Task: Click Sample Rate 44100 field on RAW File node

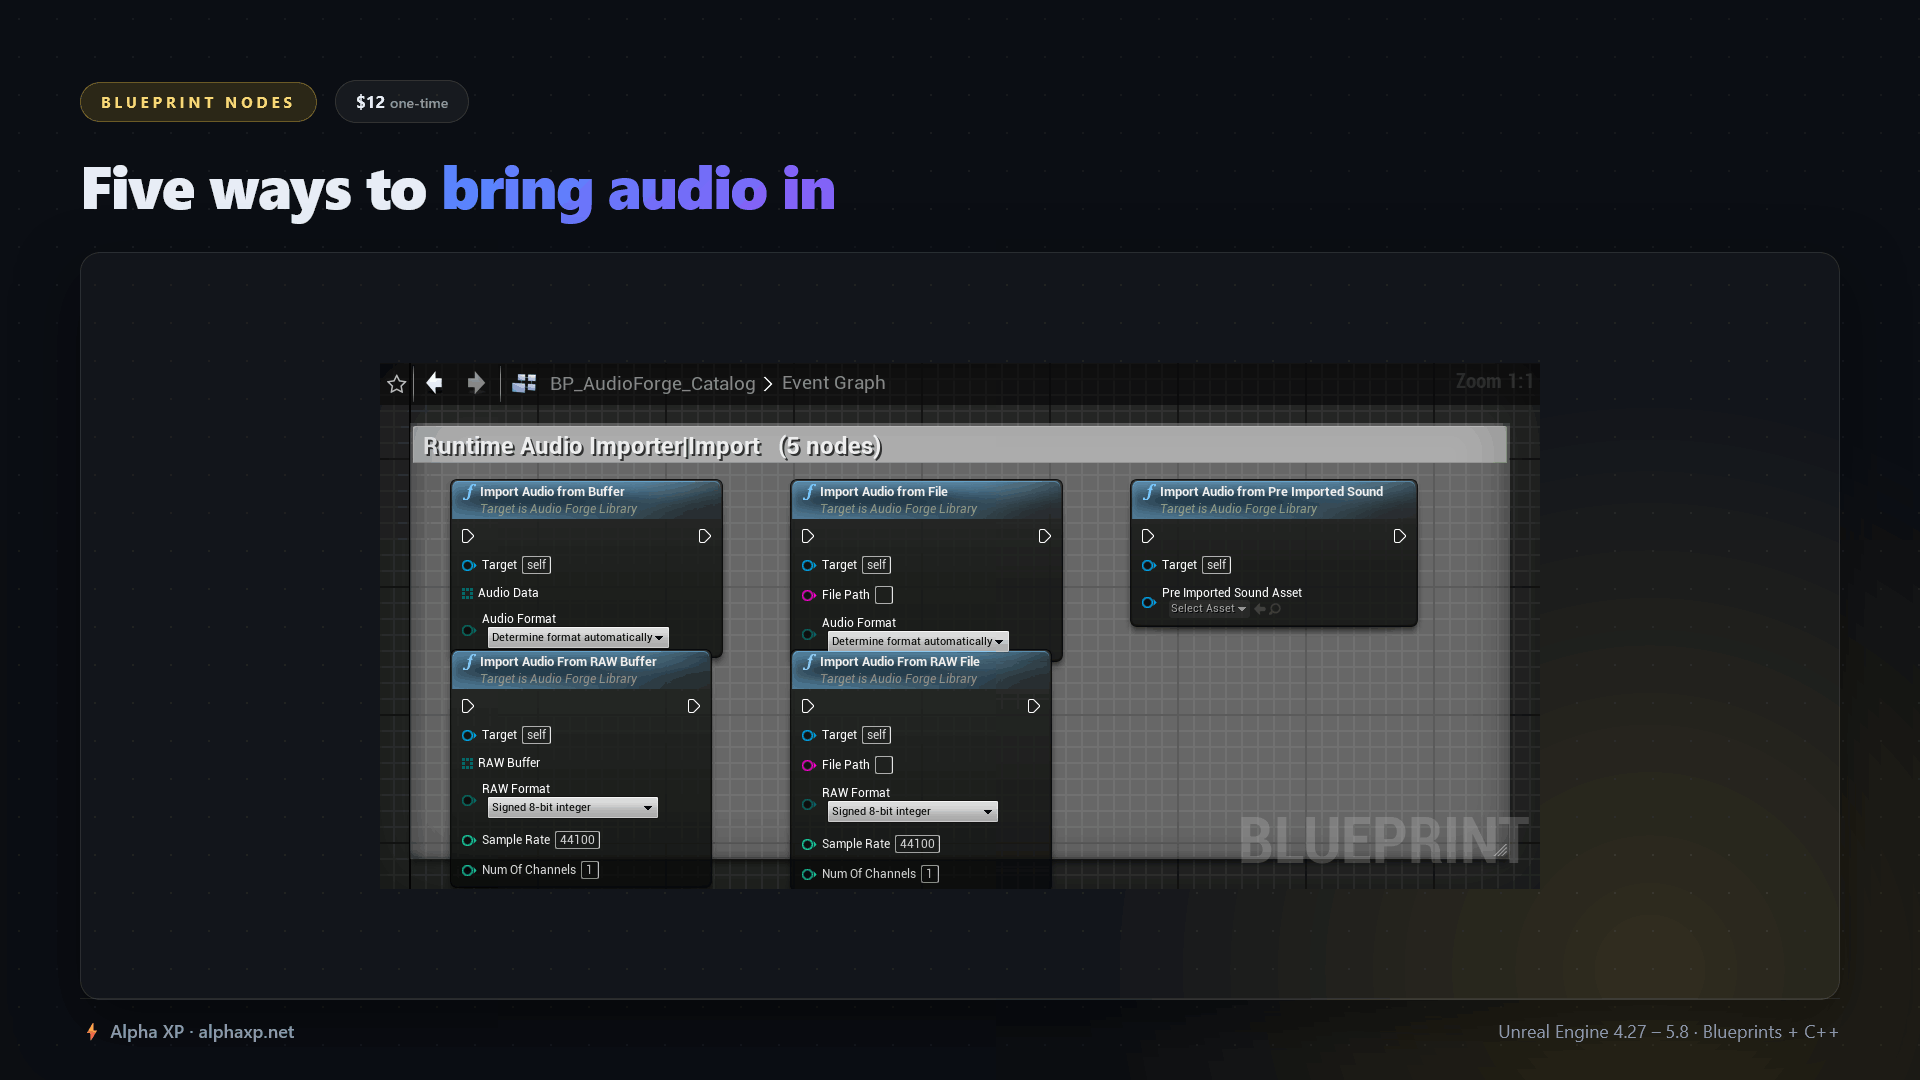Action: 918,845
